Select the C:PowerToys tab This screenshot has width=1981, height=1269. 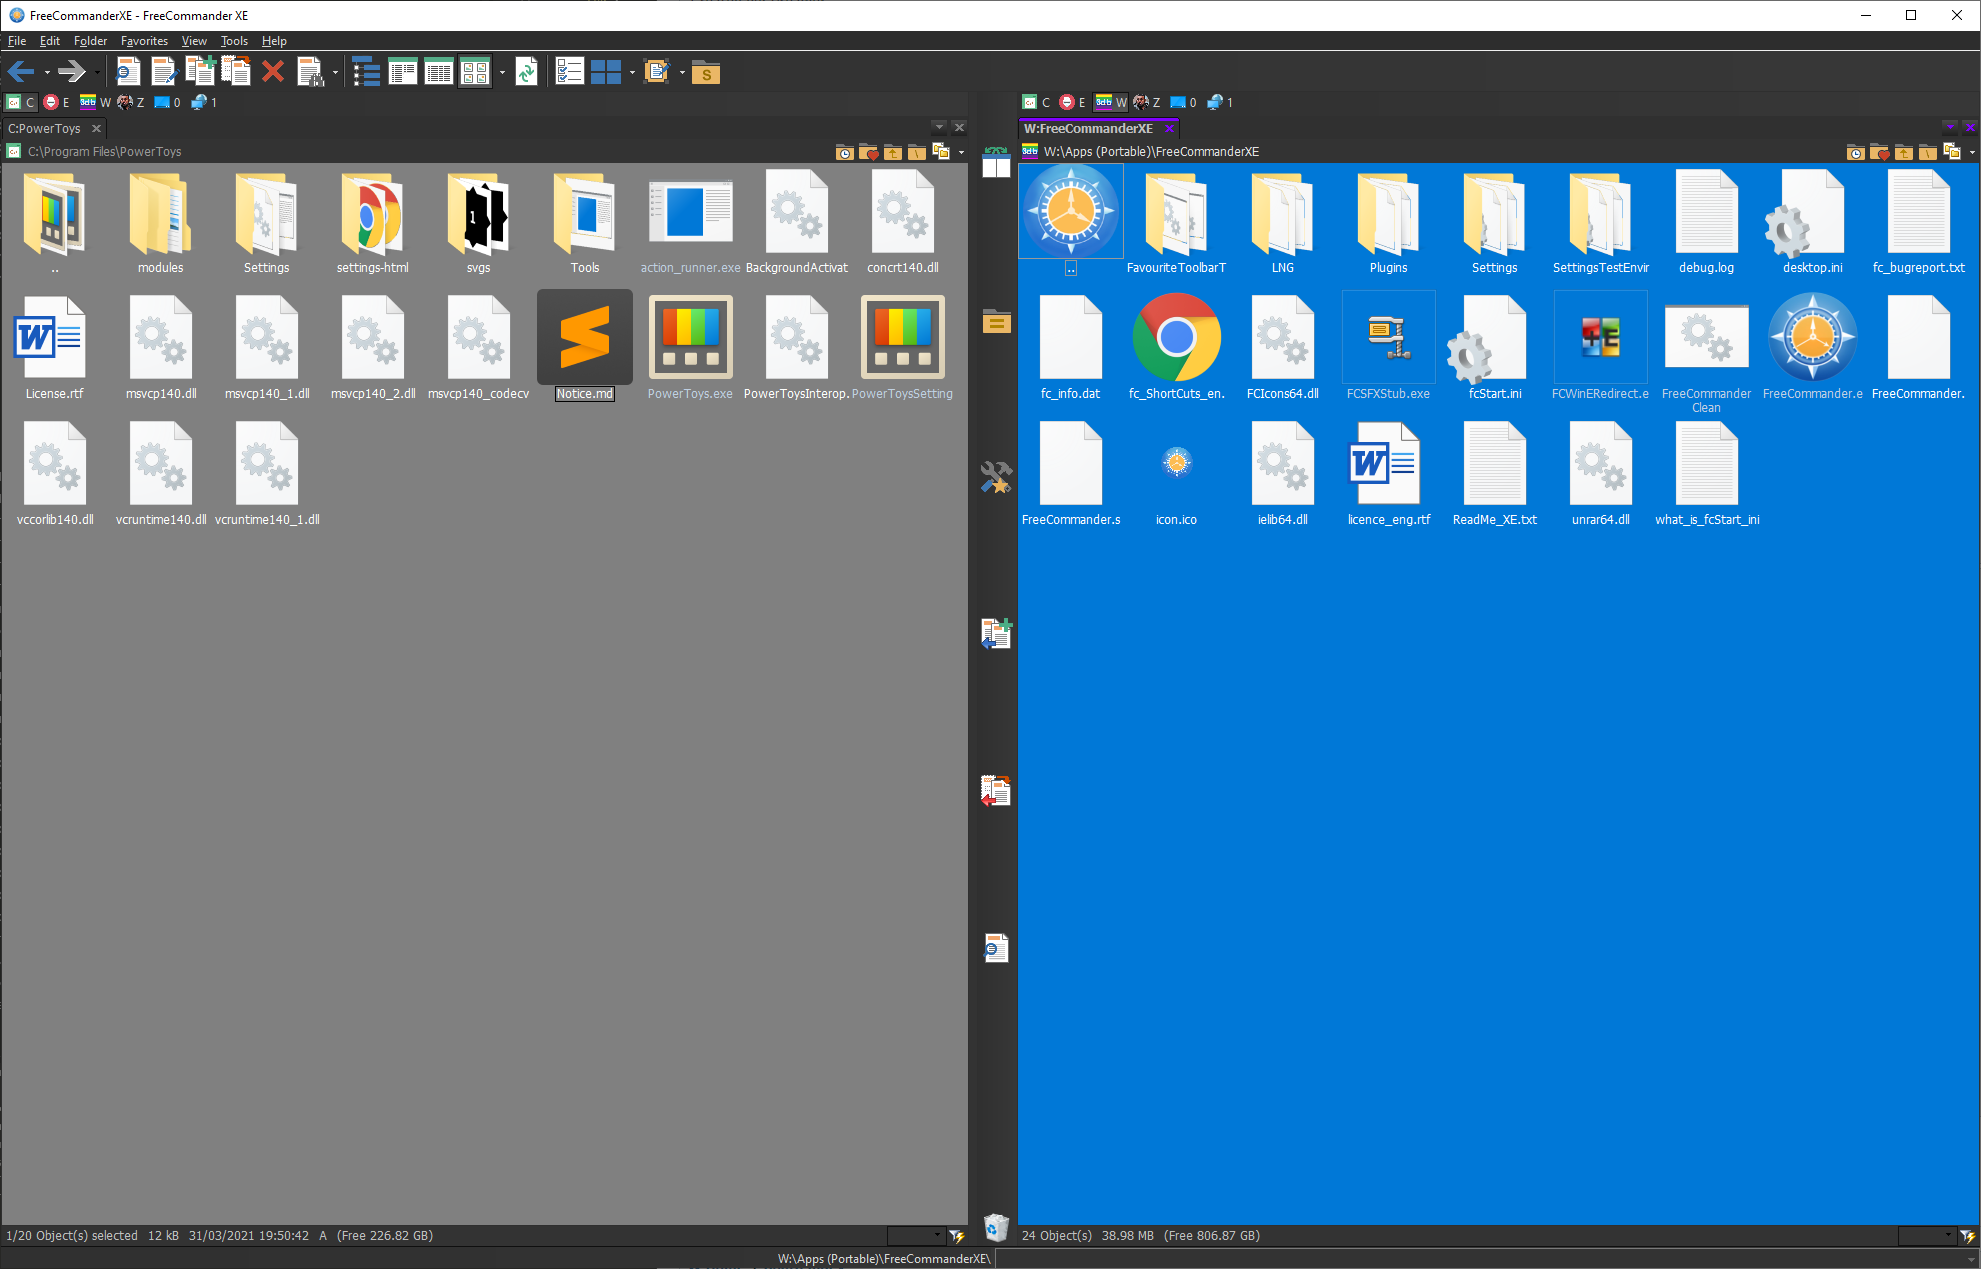[x=45, y=128]
